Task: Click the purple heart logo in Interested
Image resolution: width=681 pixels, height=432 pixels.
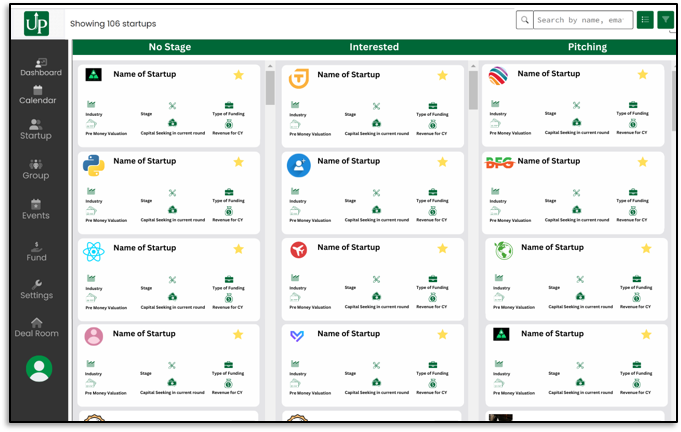Action: pos(297,336)
